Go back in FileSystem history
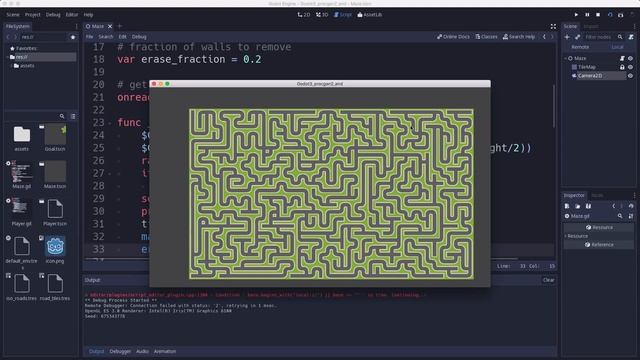This screenshot has height=360, width=640. [8, 37]
